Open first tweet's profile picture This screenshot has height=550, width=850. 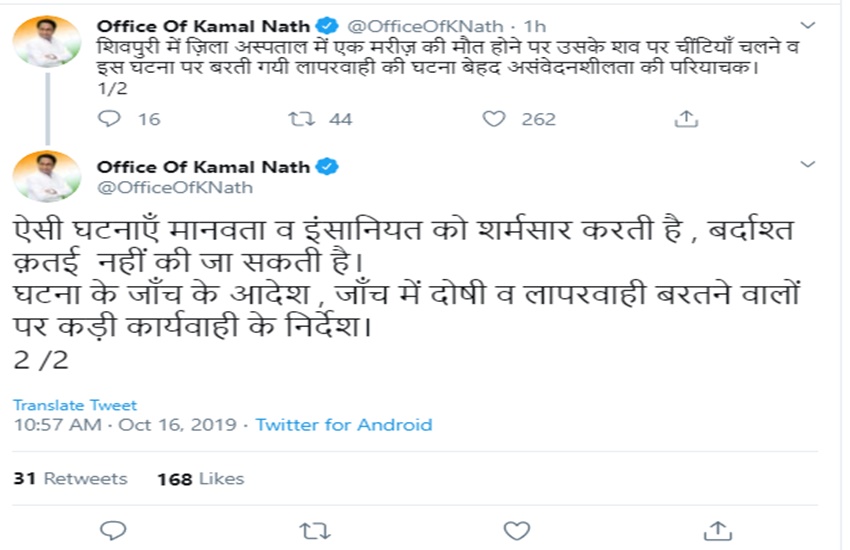tap(47, 42)
